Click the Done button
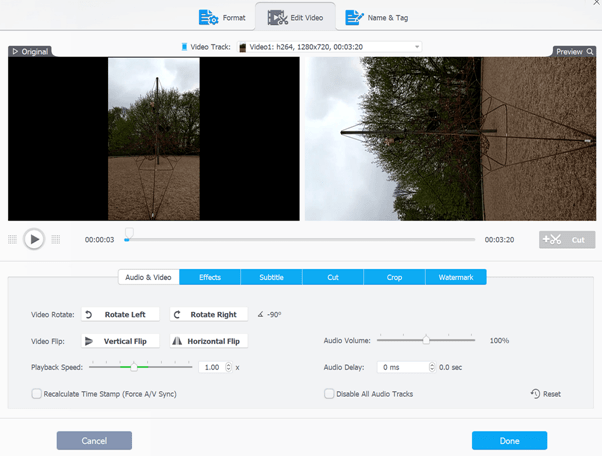 coord(509,441)
